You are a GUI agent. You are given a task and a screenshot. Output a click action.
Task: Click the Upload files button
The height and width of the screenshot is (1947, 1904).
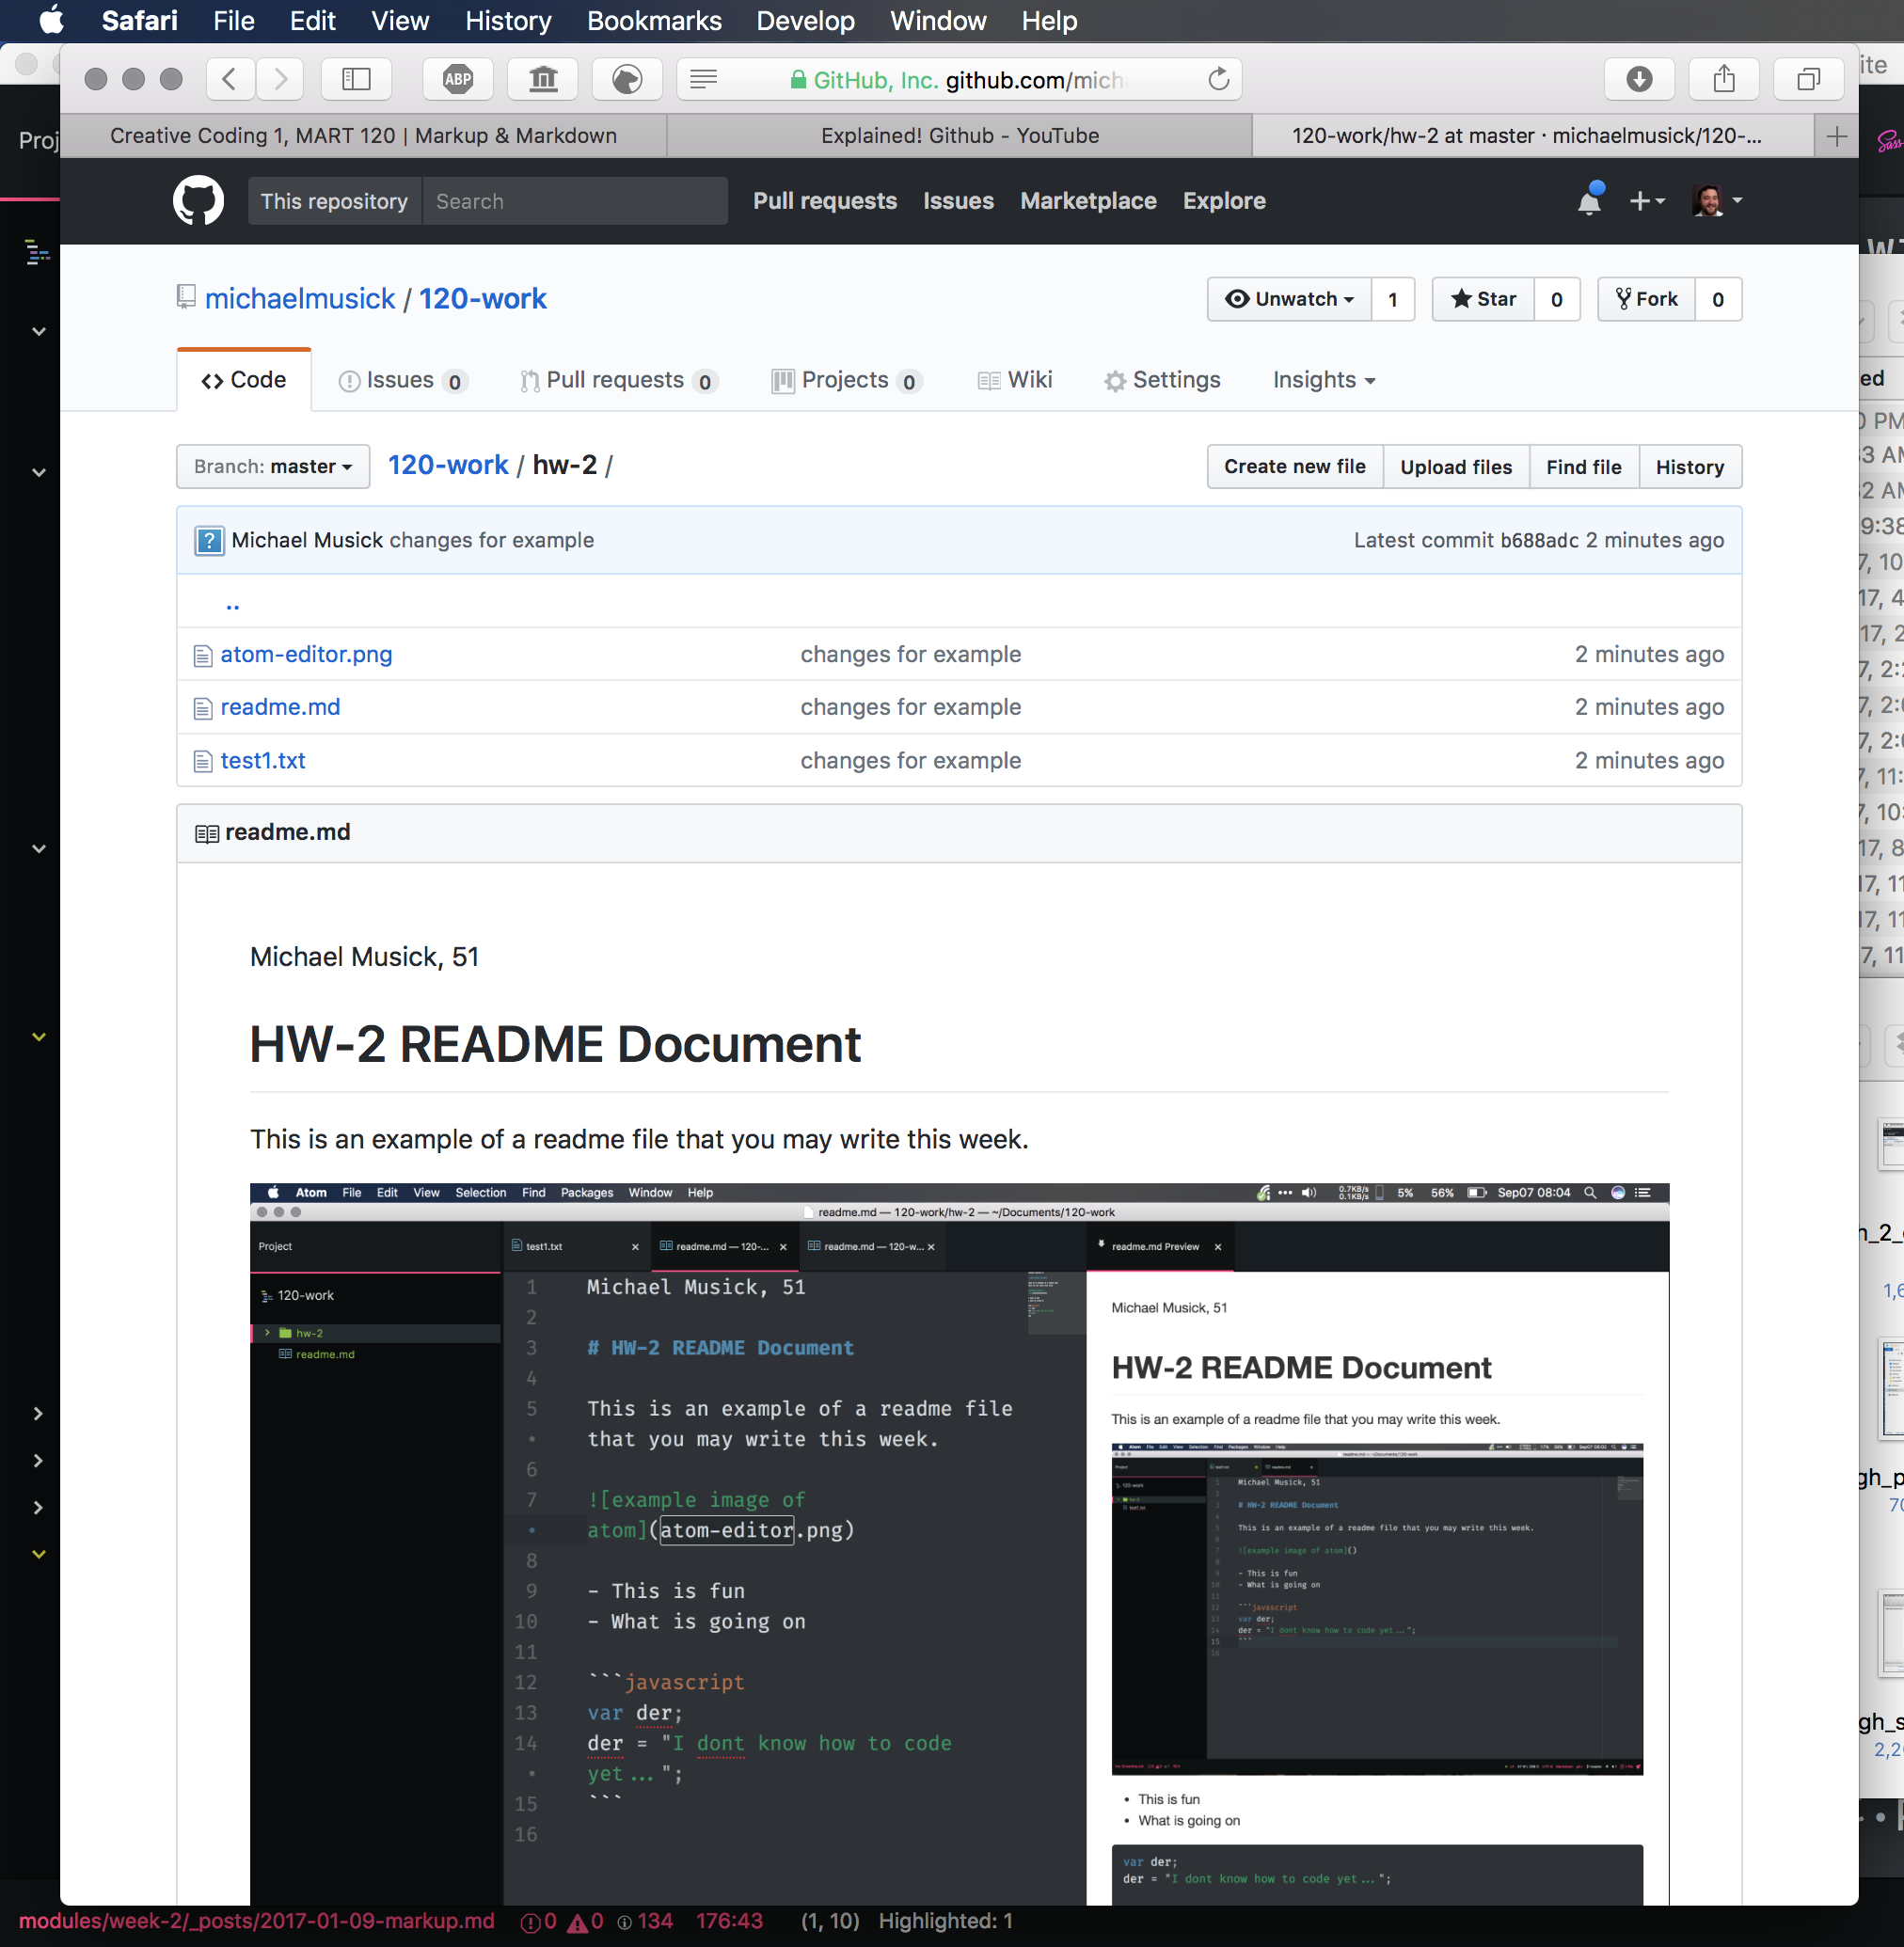pos(1455,467)
